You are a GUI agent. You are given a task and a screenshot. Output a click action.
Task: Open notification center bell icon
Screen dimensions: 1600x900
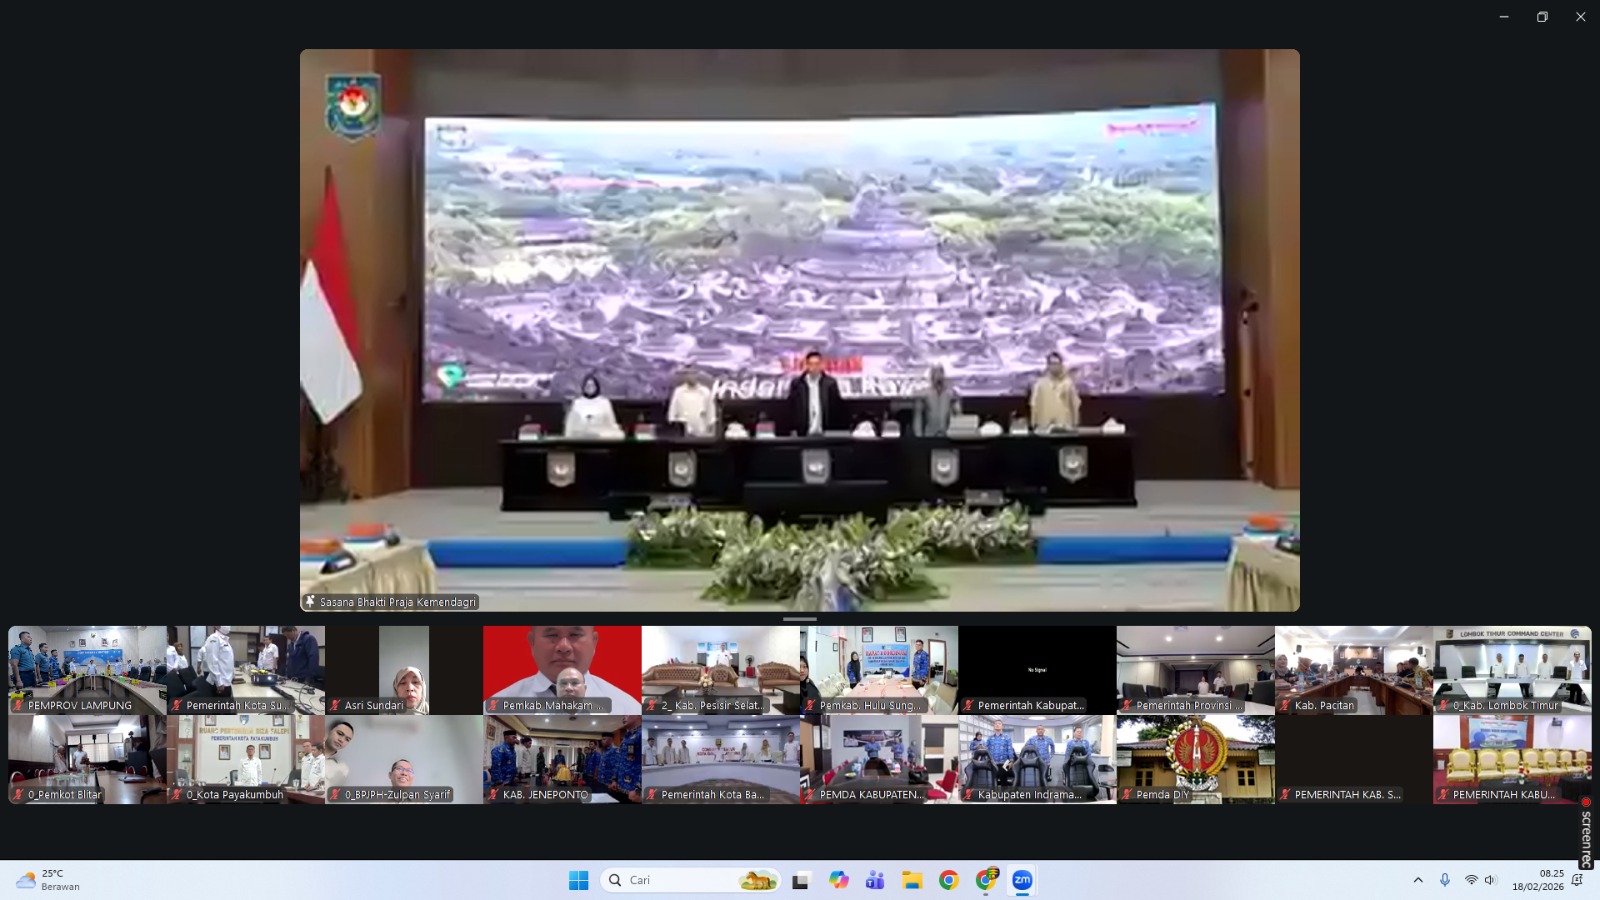pyautogui.click(x=1577, y=880)
